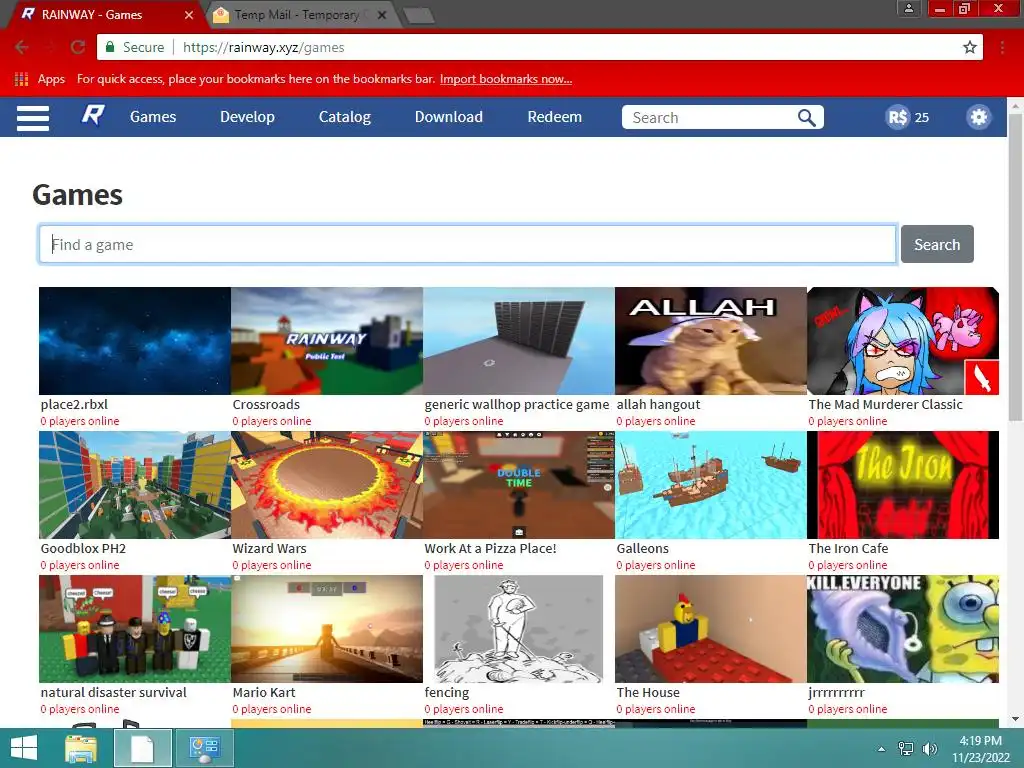Open the Mario Kart thumbnail
The width and height of the screenshot is (1024, 768).
click(x=327, y=629)
